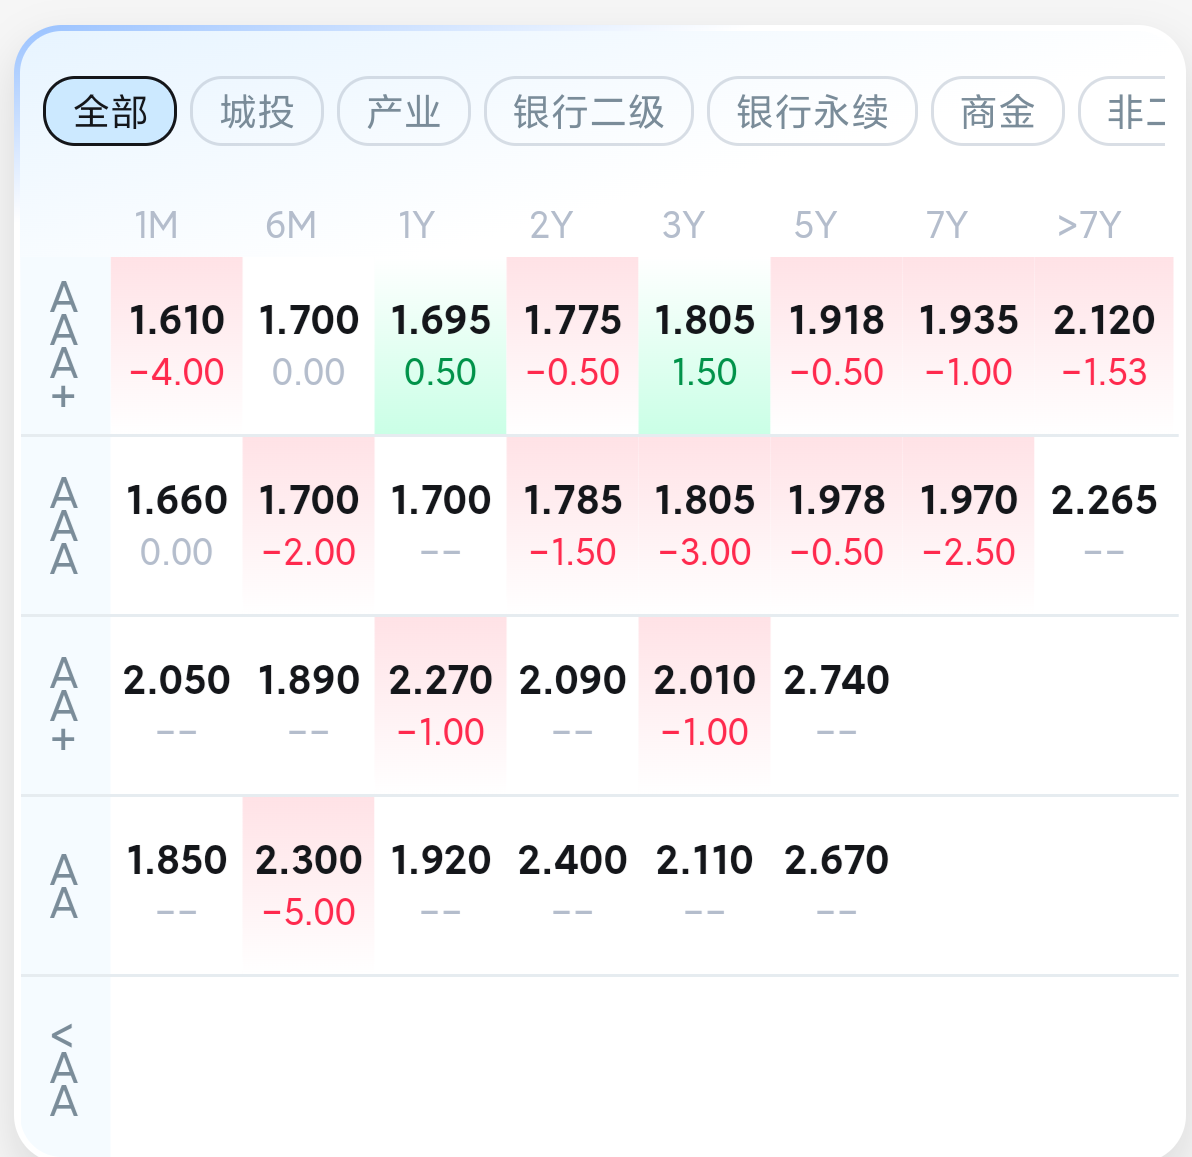This screenshot has width=1192, height=1157.
Task: Open the AAA+ >7Y cell 2.120
Action: point(1104,346)
